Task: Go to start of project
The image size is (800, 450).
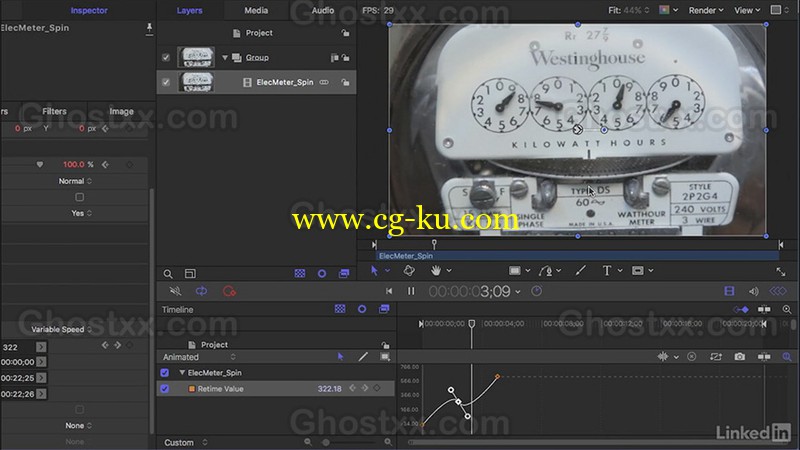Action: point(389,291)
